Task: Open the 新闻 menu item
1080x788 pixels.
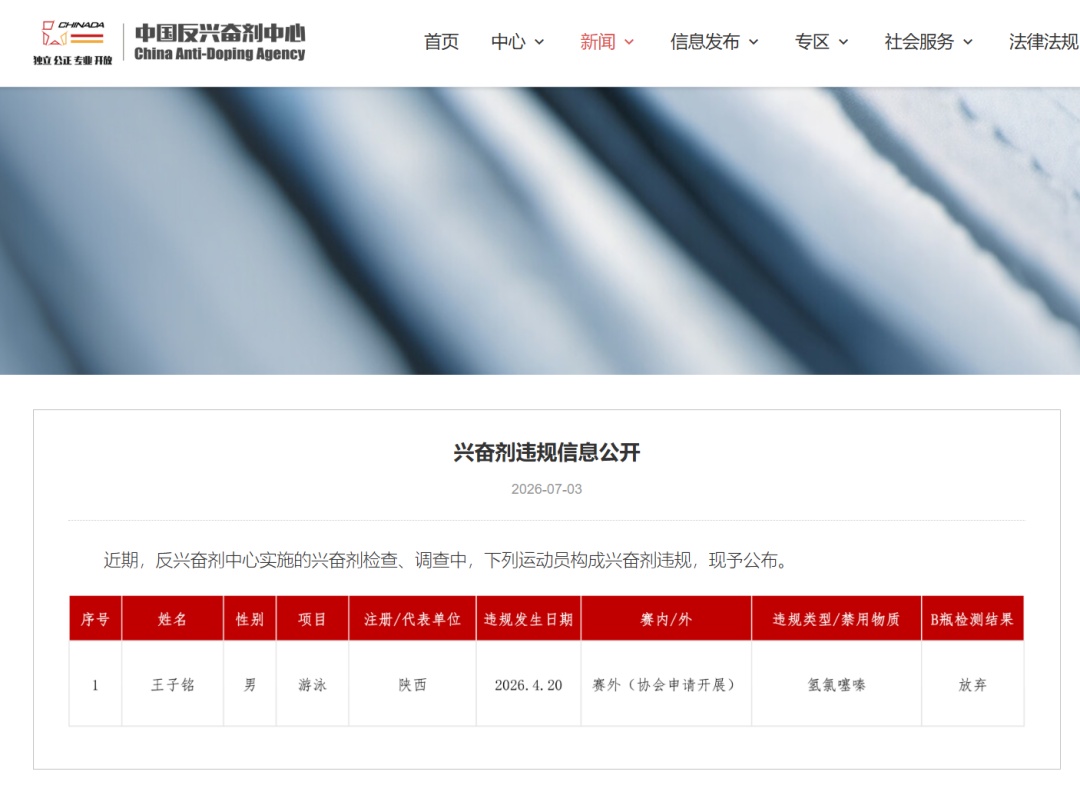Action: click(597, 42)
